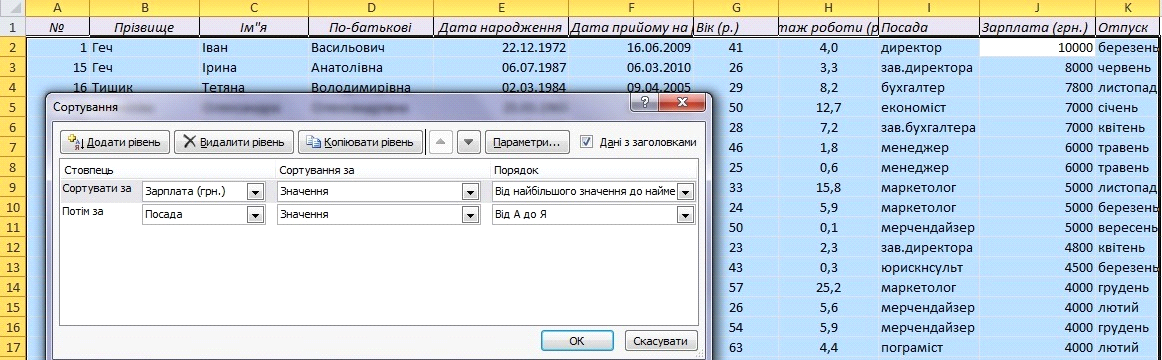Screen dimensions: 1162x360
Task: Open the 'Посада' column dropdown
Action: [x=256, y=216]
